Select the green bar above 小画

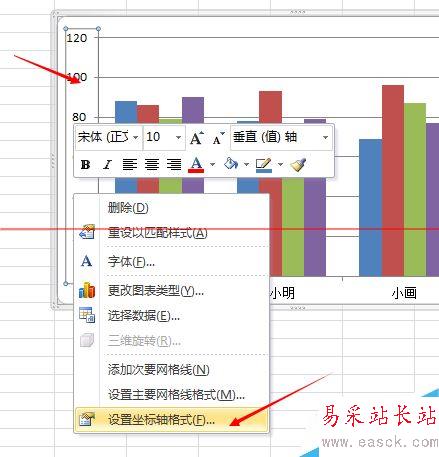pyautogui.click(x=415, y=190)
